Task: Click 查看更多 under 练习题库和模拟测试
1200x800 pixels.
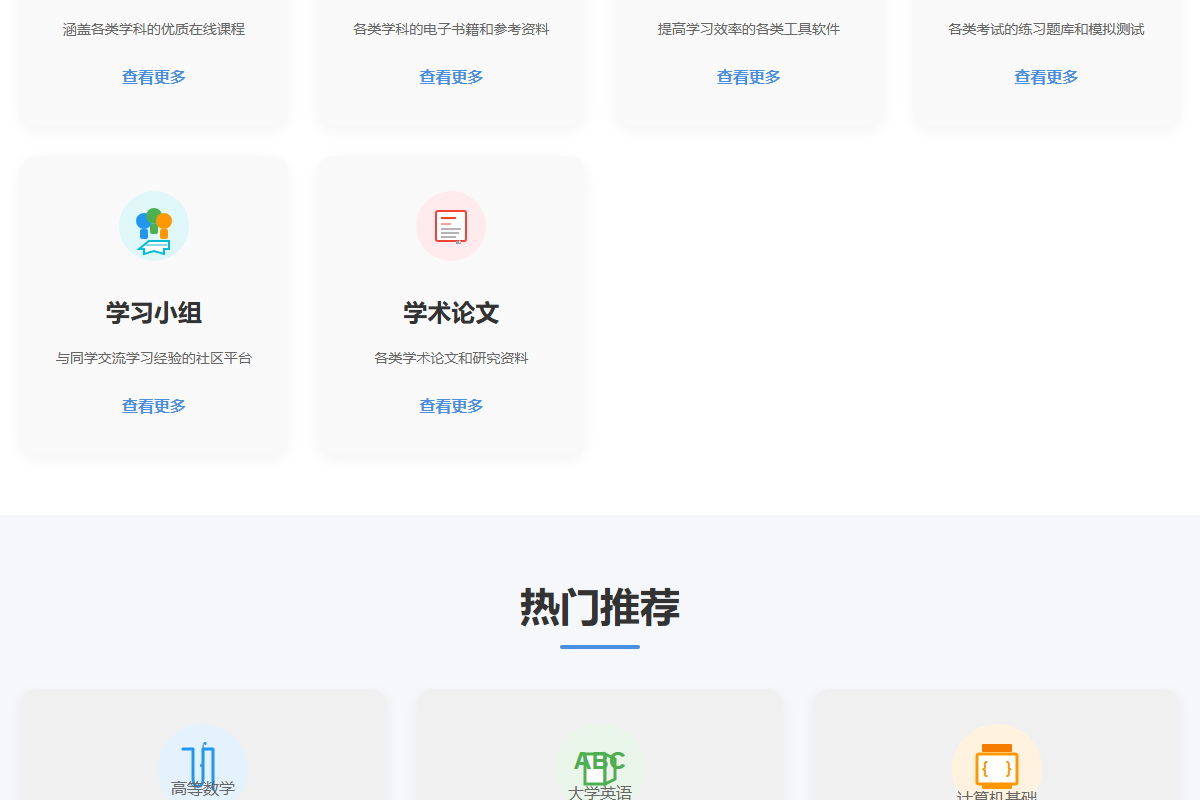Action: [1045, 76]
